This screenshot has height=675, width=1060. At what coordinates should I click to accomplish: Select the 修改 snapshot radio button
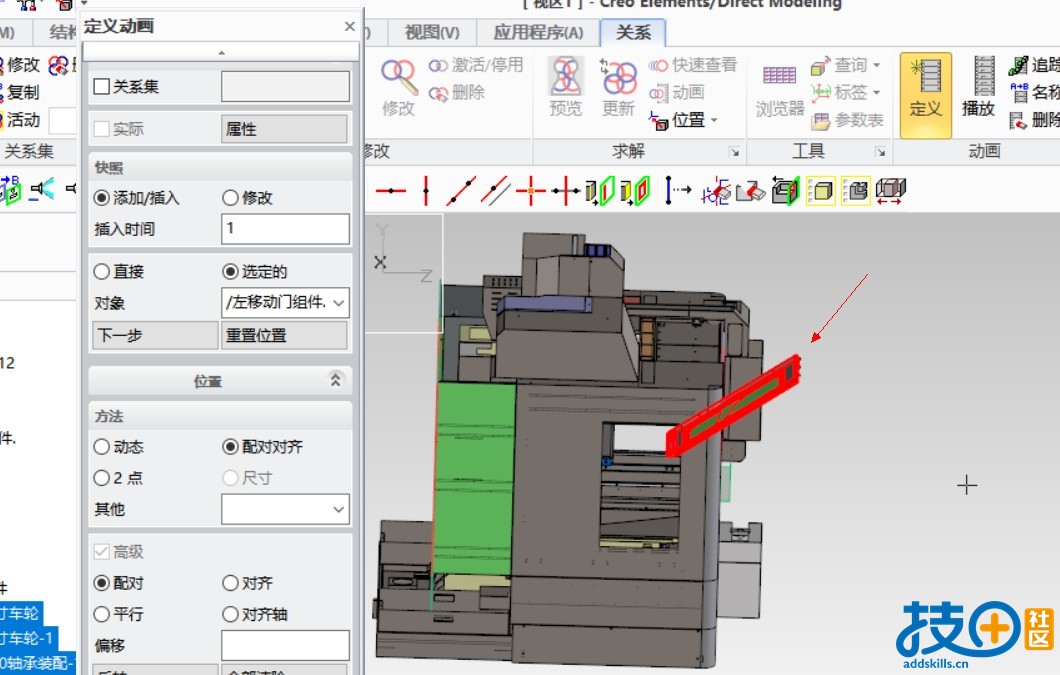pyautogui.click(x=230, y=197)
